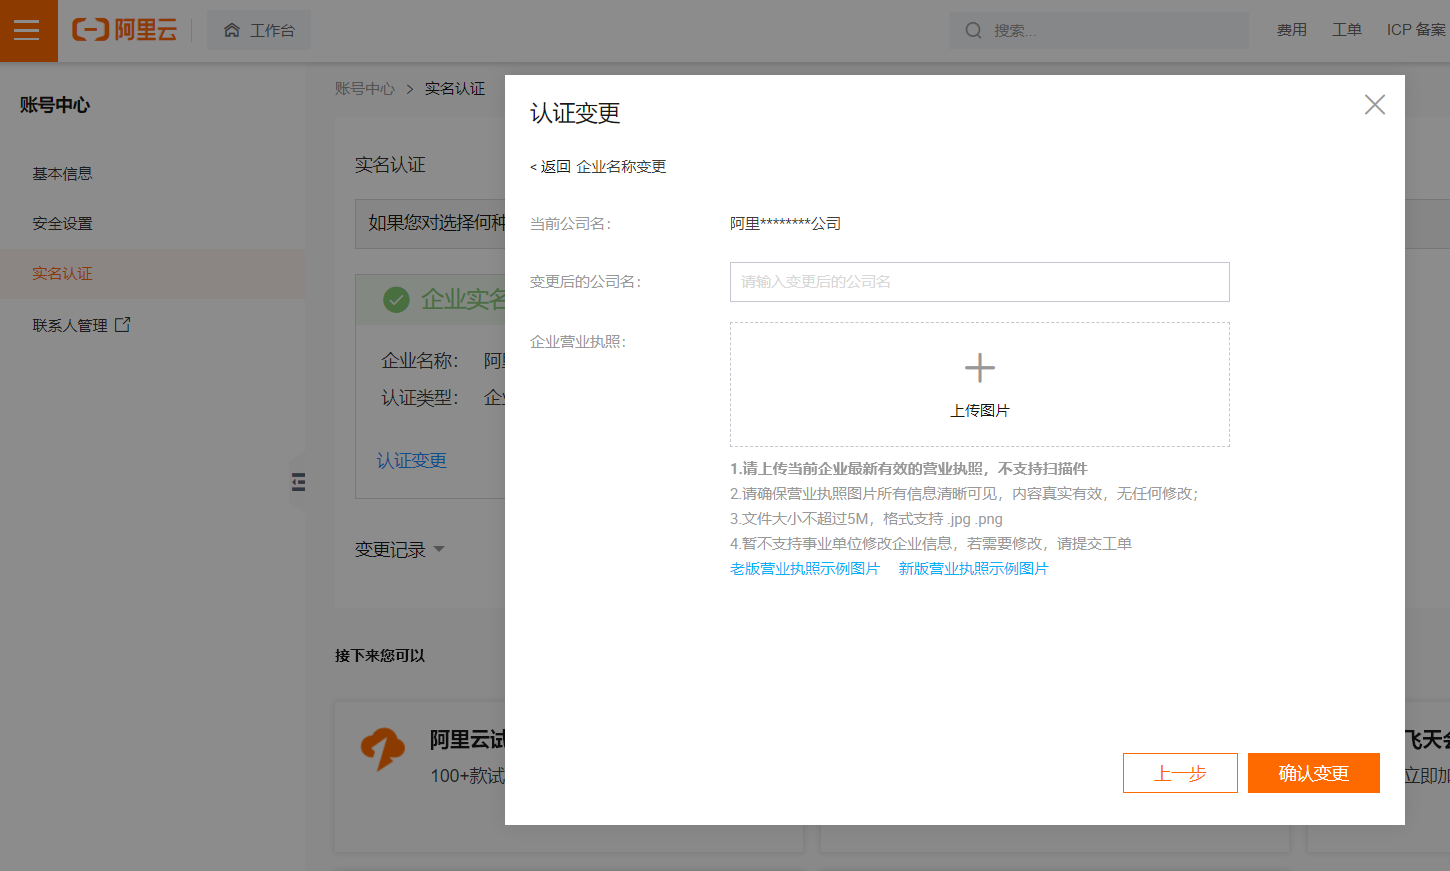Click the masked company name 阿里********公司
The height and width of the screenshot is (871, 1450).
(785, 223)
